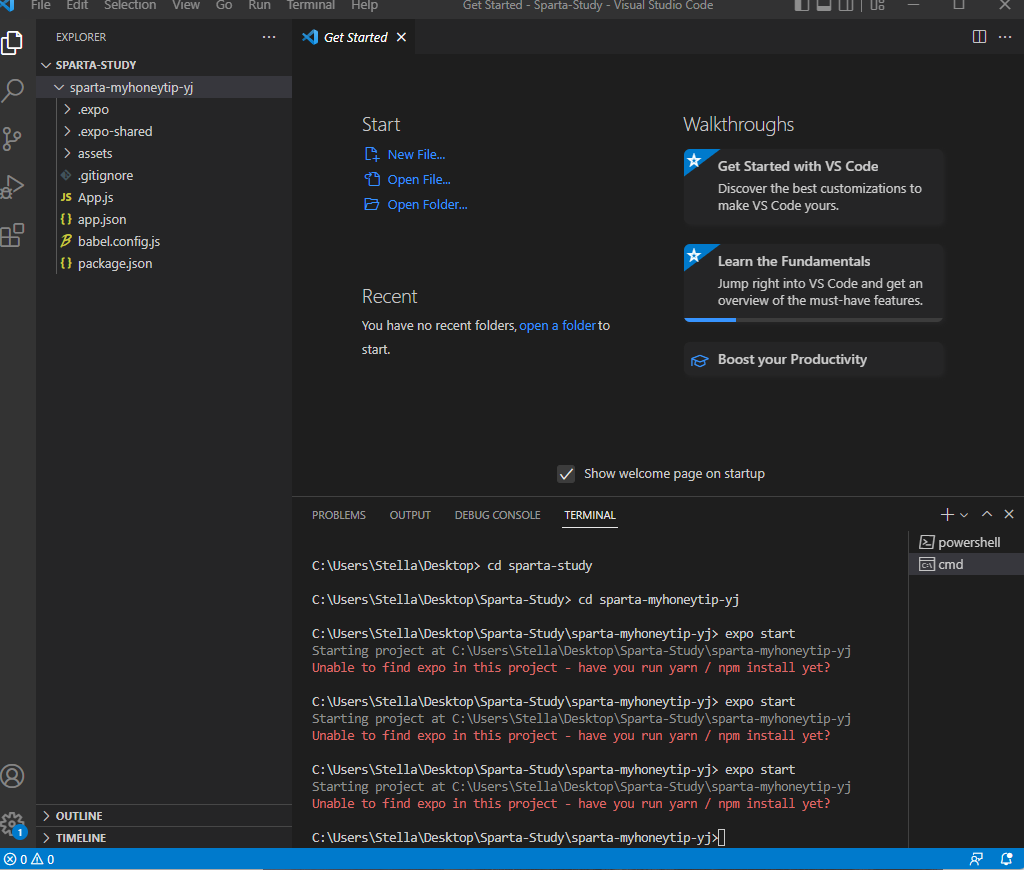Toggle primary side bar layout icon
The image size is (1024, 870).
801,5
